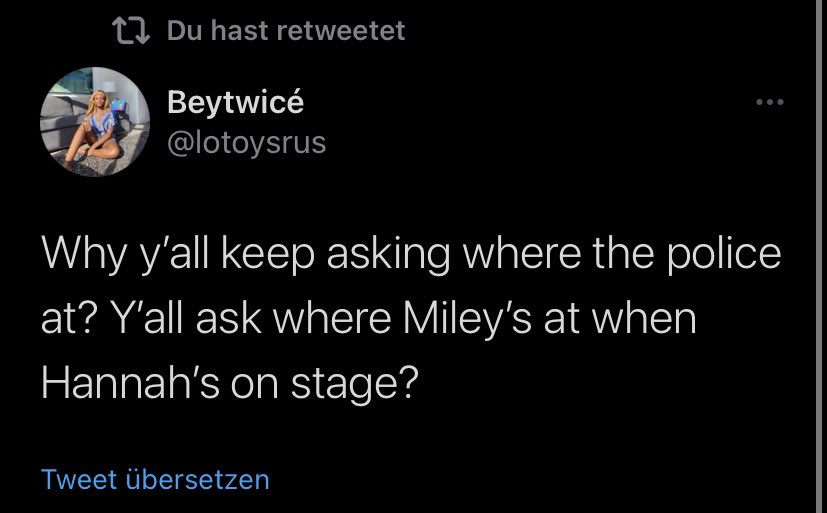Image resolution: width=827 pixels, height=513 pixels.
Task: Click Tweet übersetzen to translate tweet
Action: pos(155,479)
